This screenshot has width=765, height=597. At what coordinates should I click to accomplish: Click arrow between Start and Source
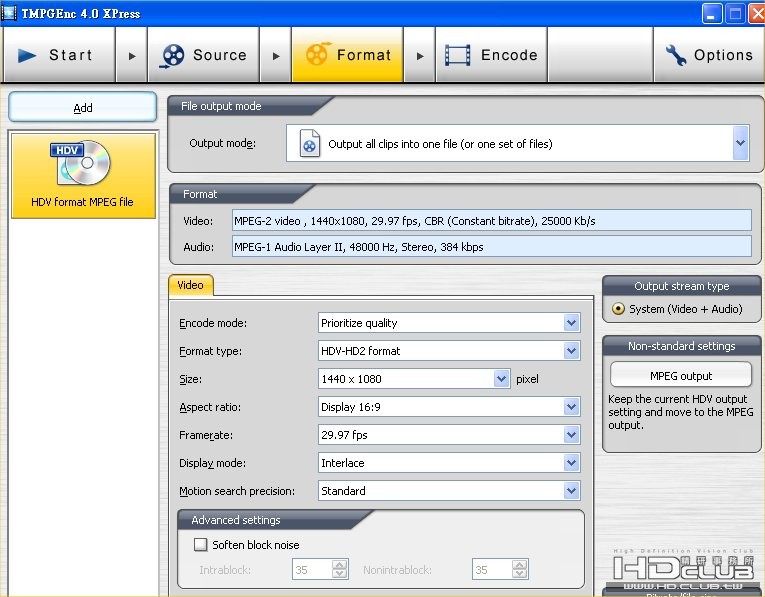pyautogui.click(x=132, y=56)
